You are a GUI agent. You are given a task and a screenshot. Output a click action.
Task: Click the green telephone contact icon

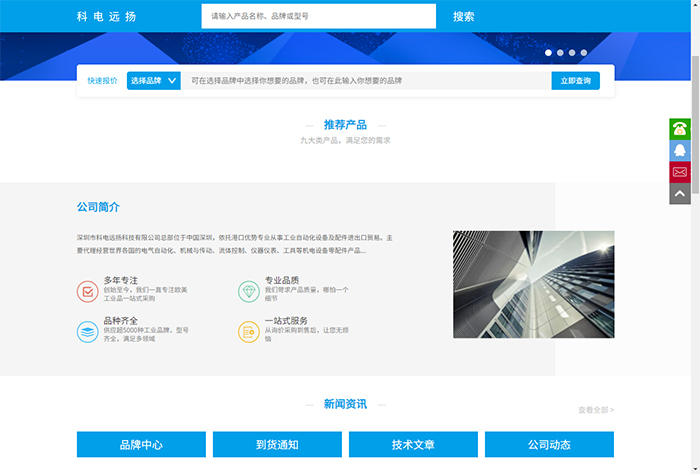680,128
